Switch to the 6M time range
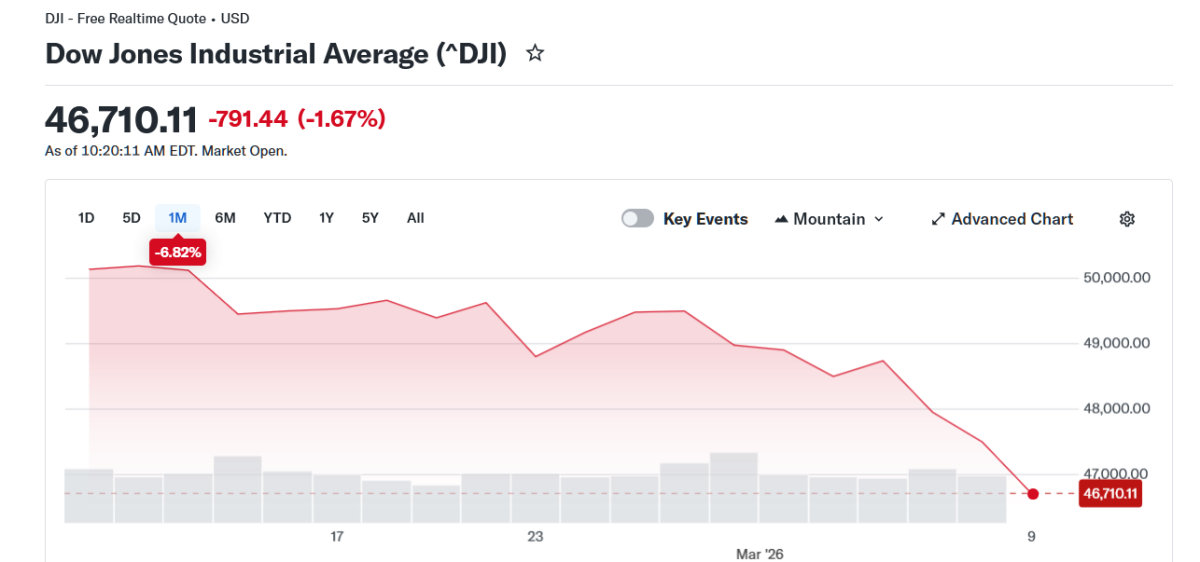Screen dimensions: 1200x562 click(x=225, y=218)
